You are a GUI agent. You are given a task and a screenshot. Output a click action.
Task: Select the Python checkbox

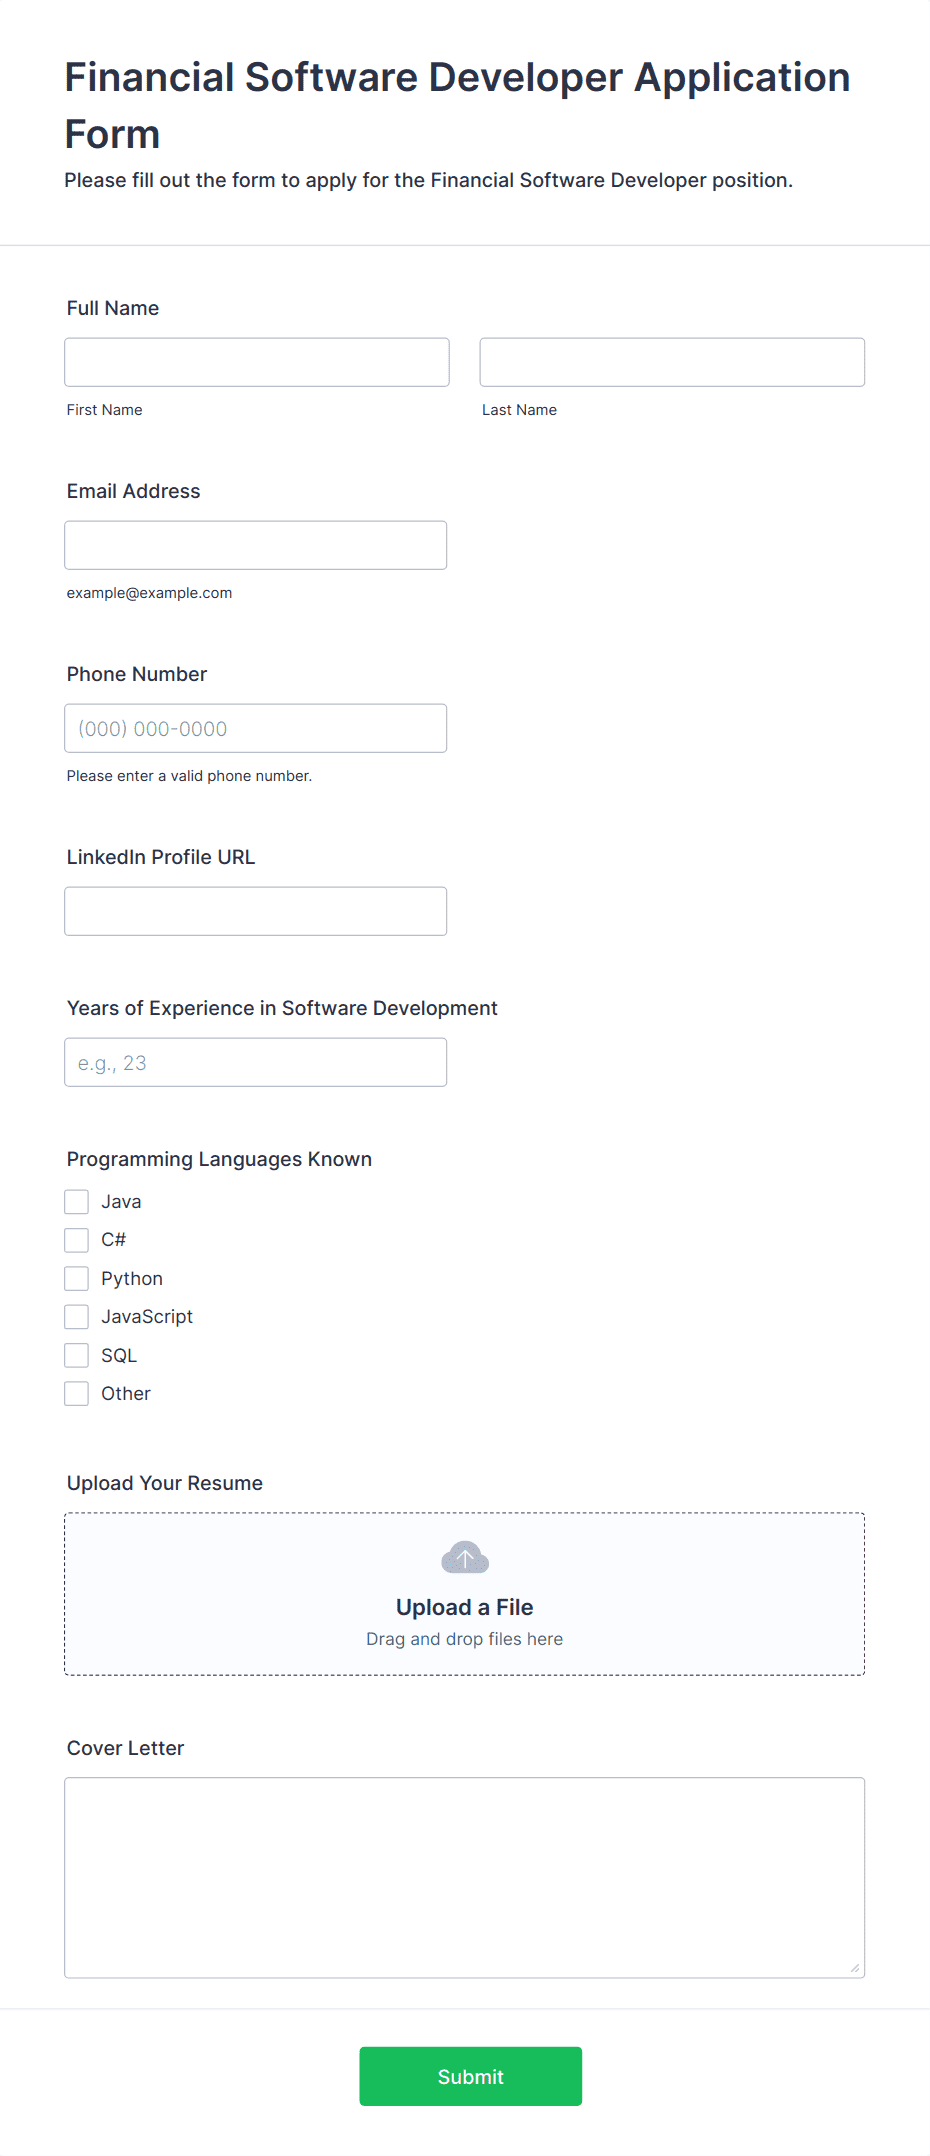pos(76,1278)
